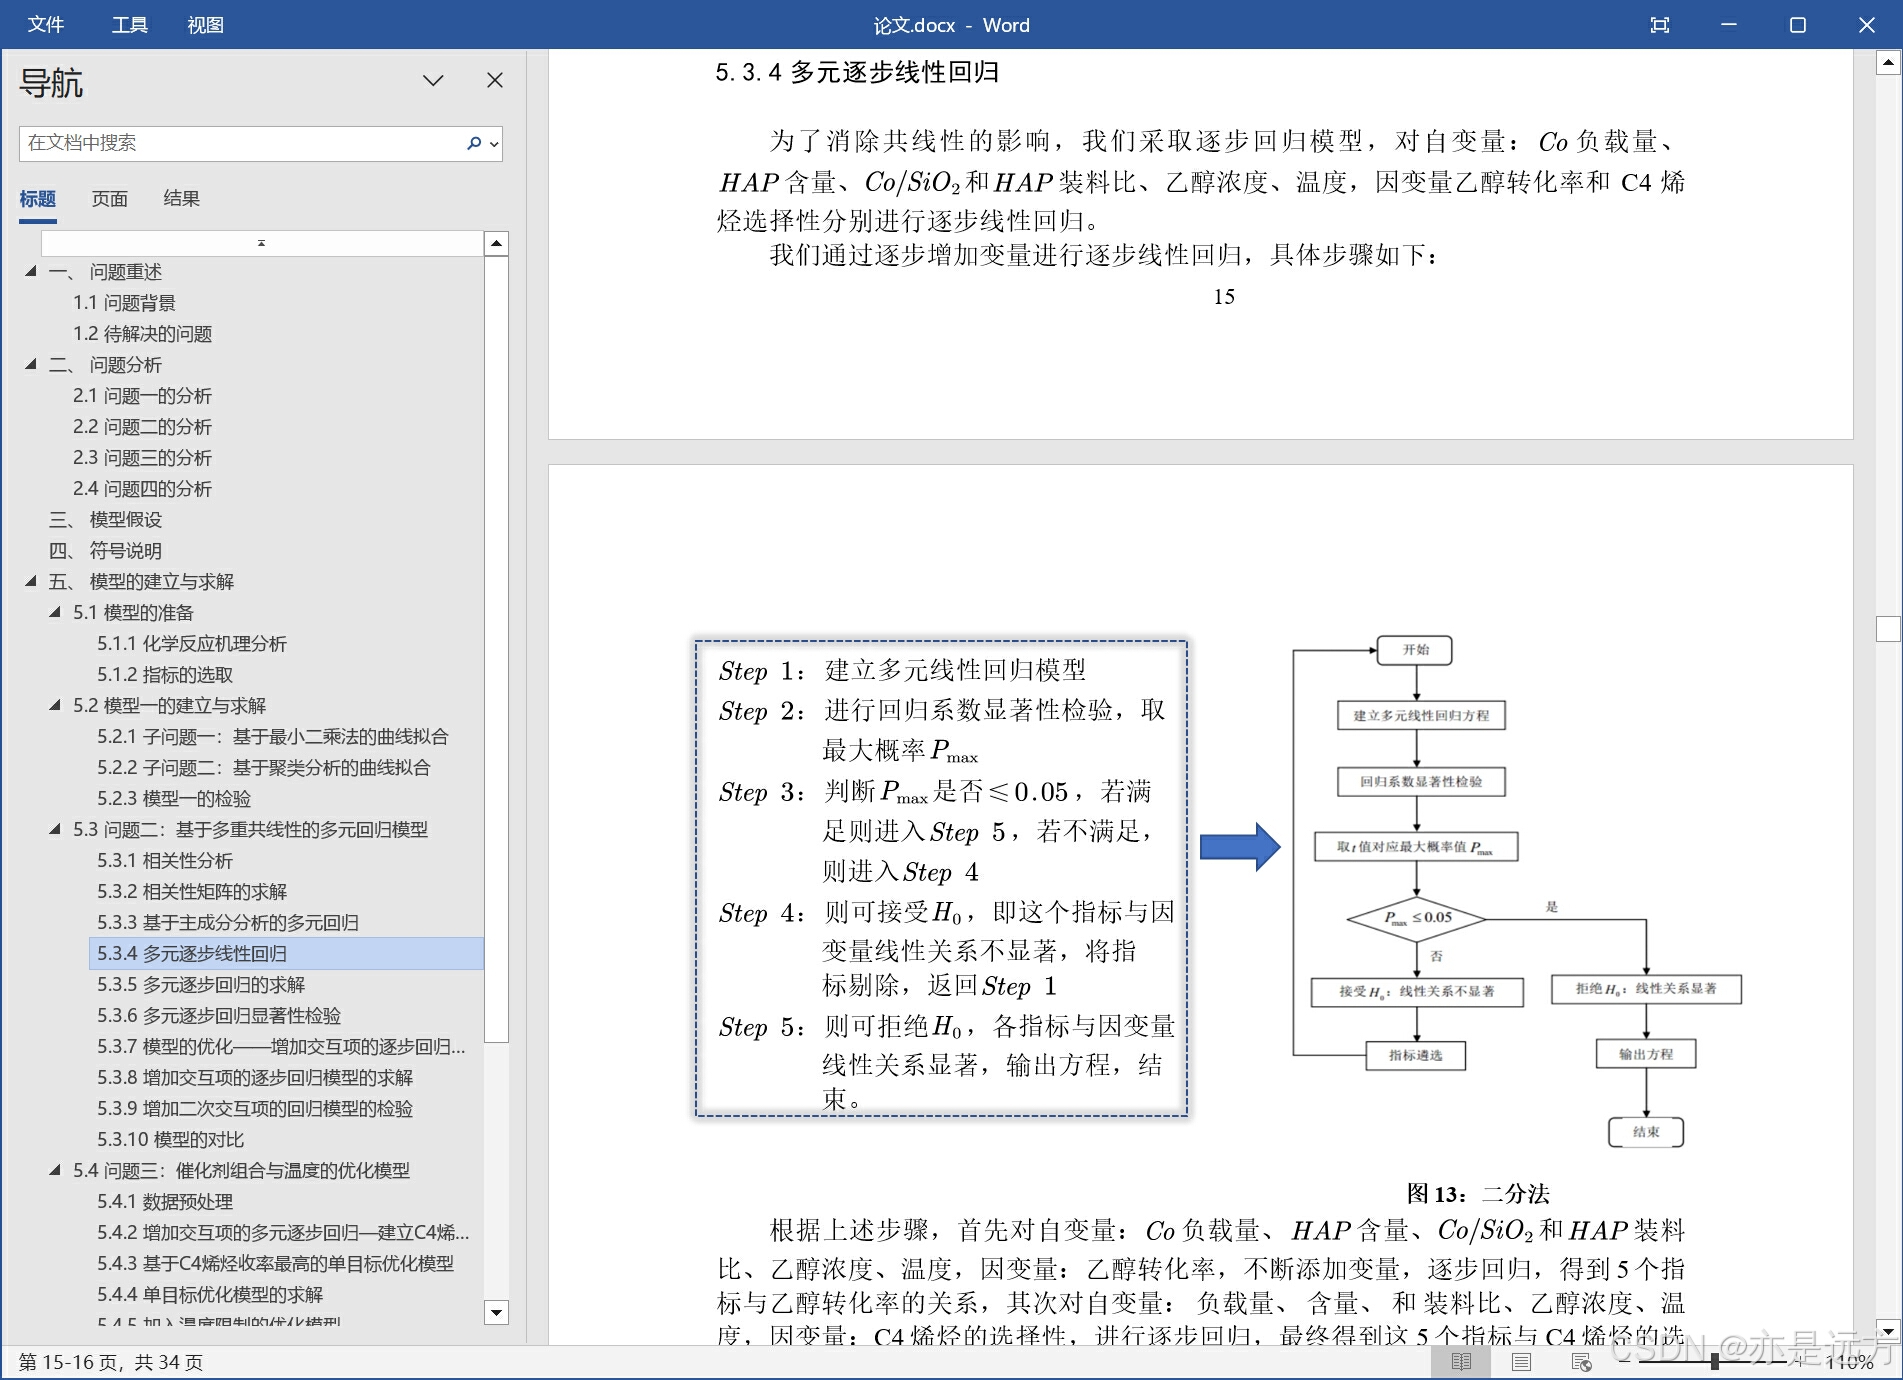This screenshot has width=1903, height=1380.
Task: Go to heading 5.2.3 模型一的检验
Action: (174, 798)
